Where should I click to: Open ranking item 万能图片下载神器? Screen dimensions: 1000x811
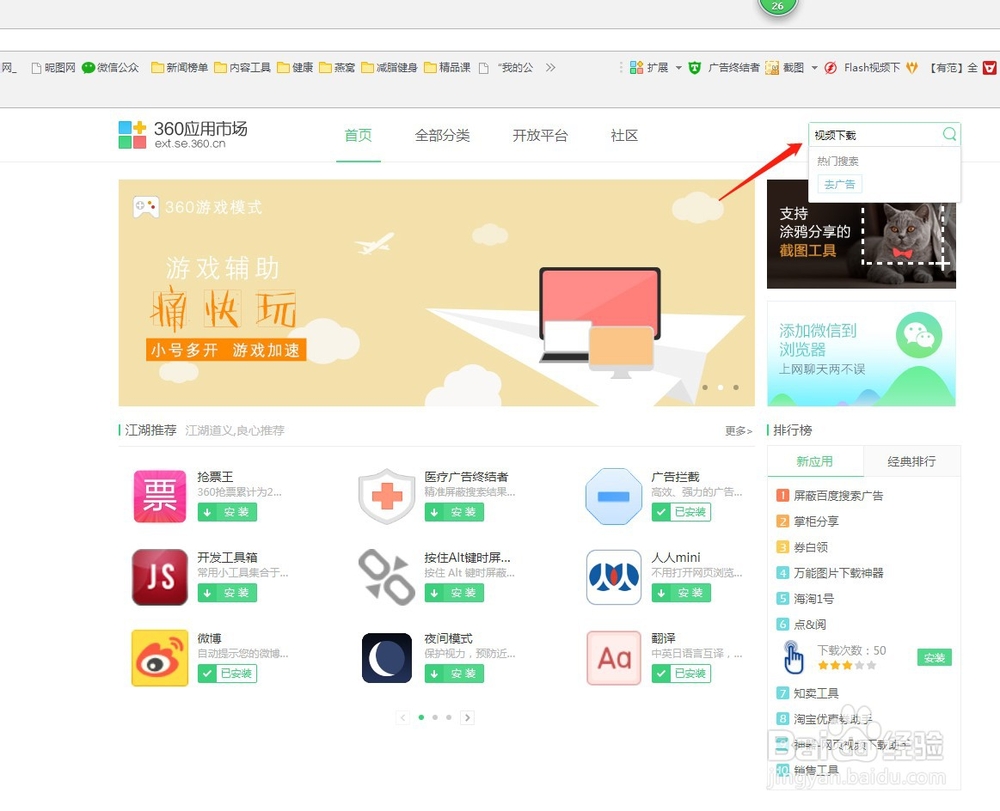[838, 573]
